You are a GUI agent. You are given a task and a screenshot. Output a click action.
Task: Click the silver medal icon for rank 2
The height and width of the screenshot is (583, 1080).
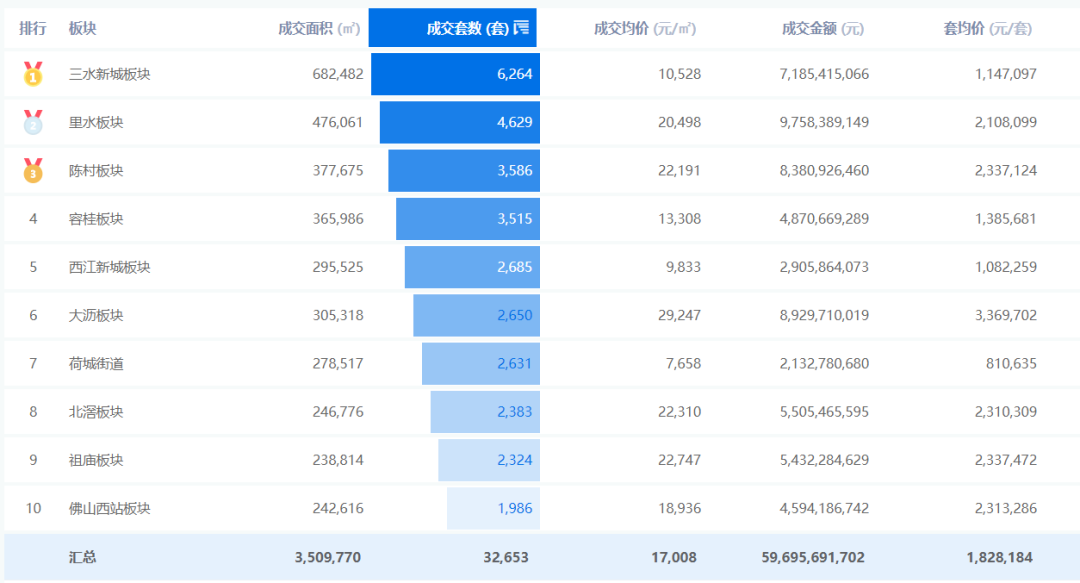pos(33,122)
